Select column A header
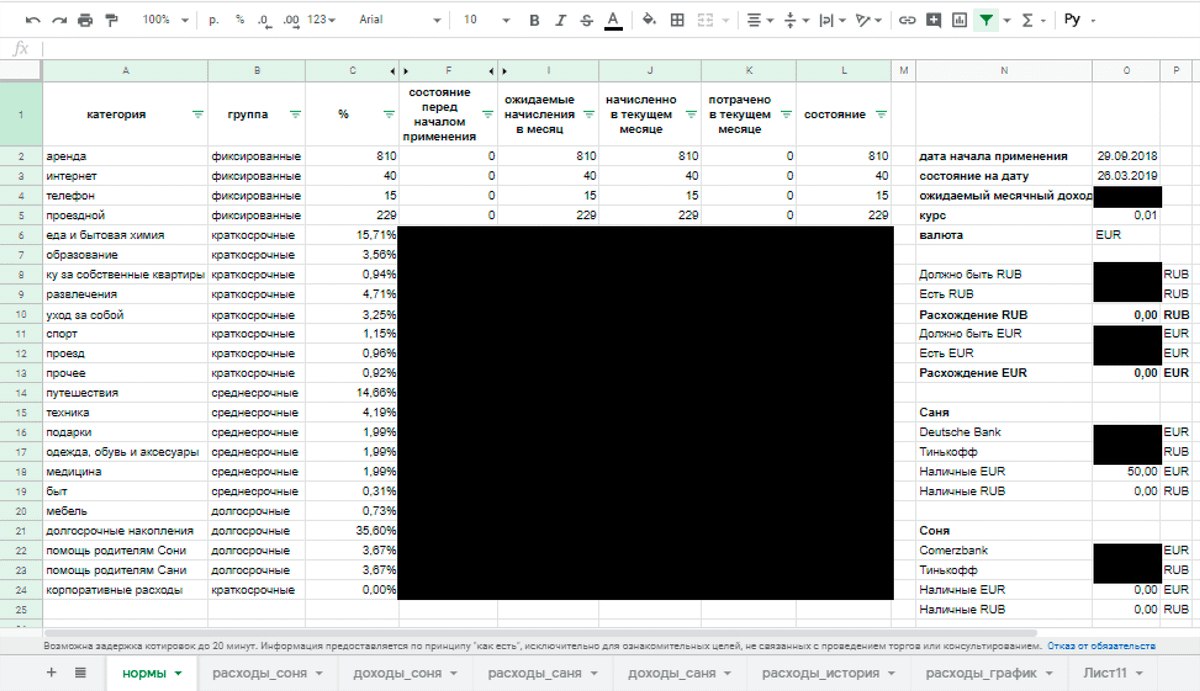This screenshot has width=1200, height=691. tap(125, 71)
